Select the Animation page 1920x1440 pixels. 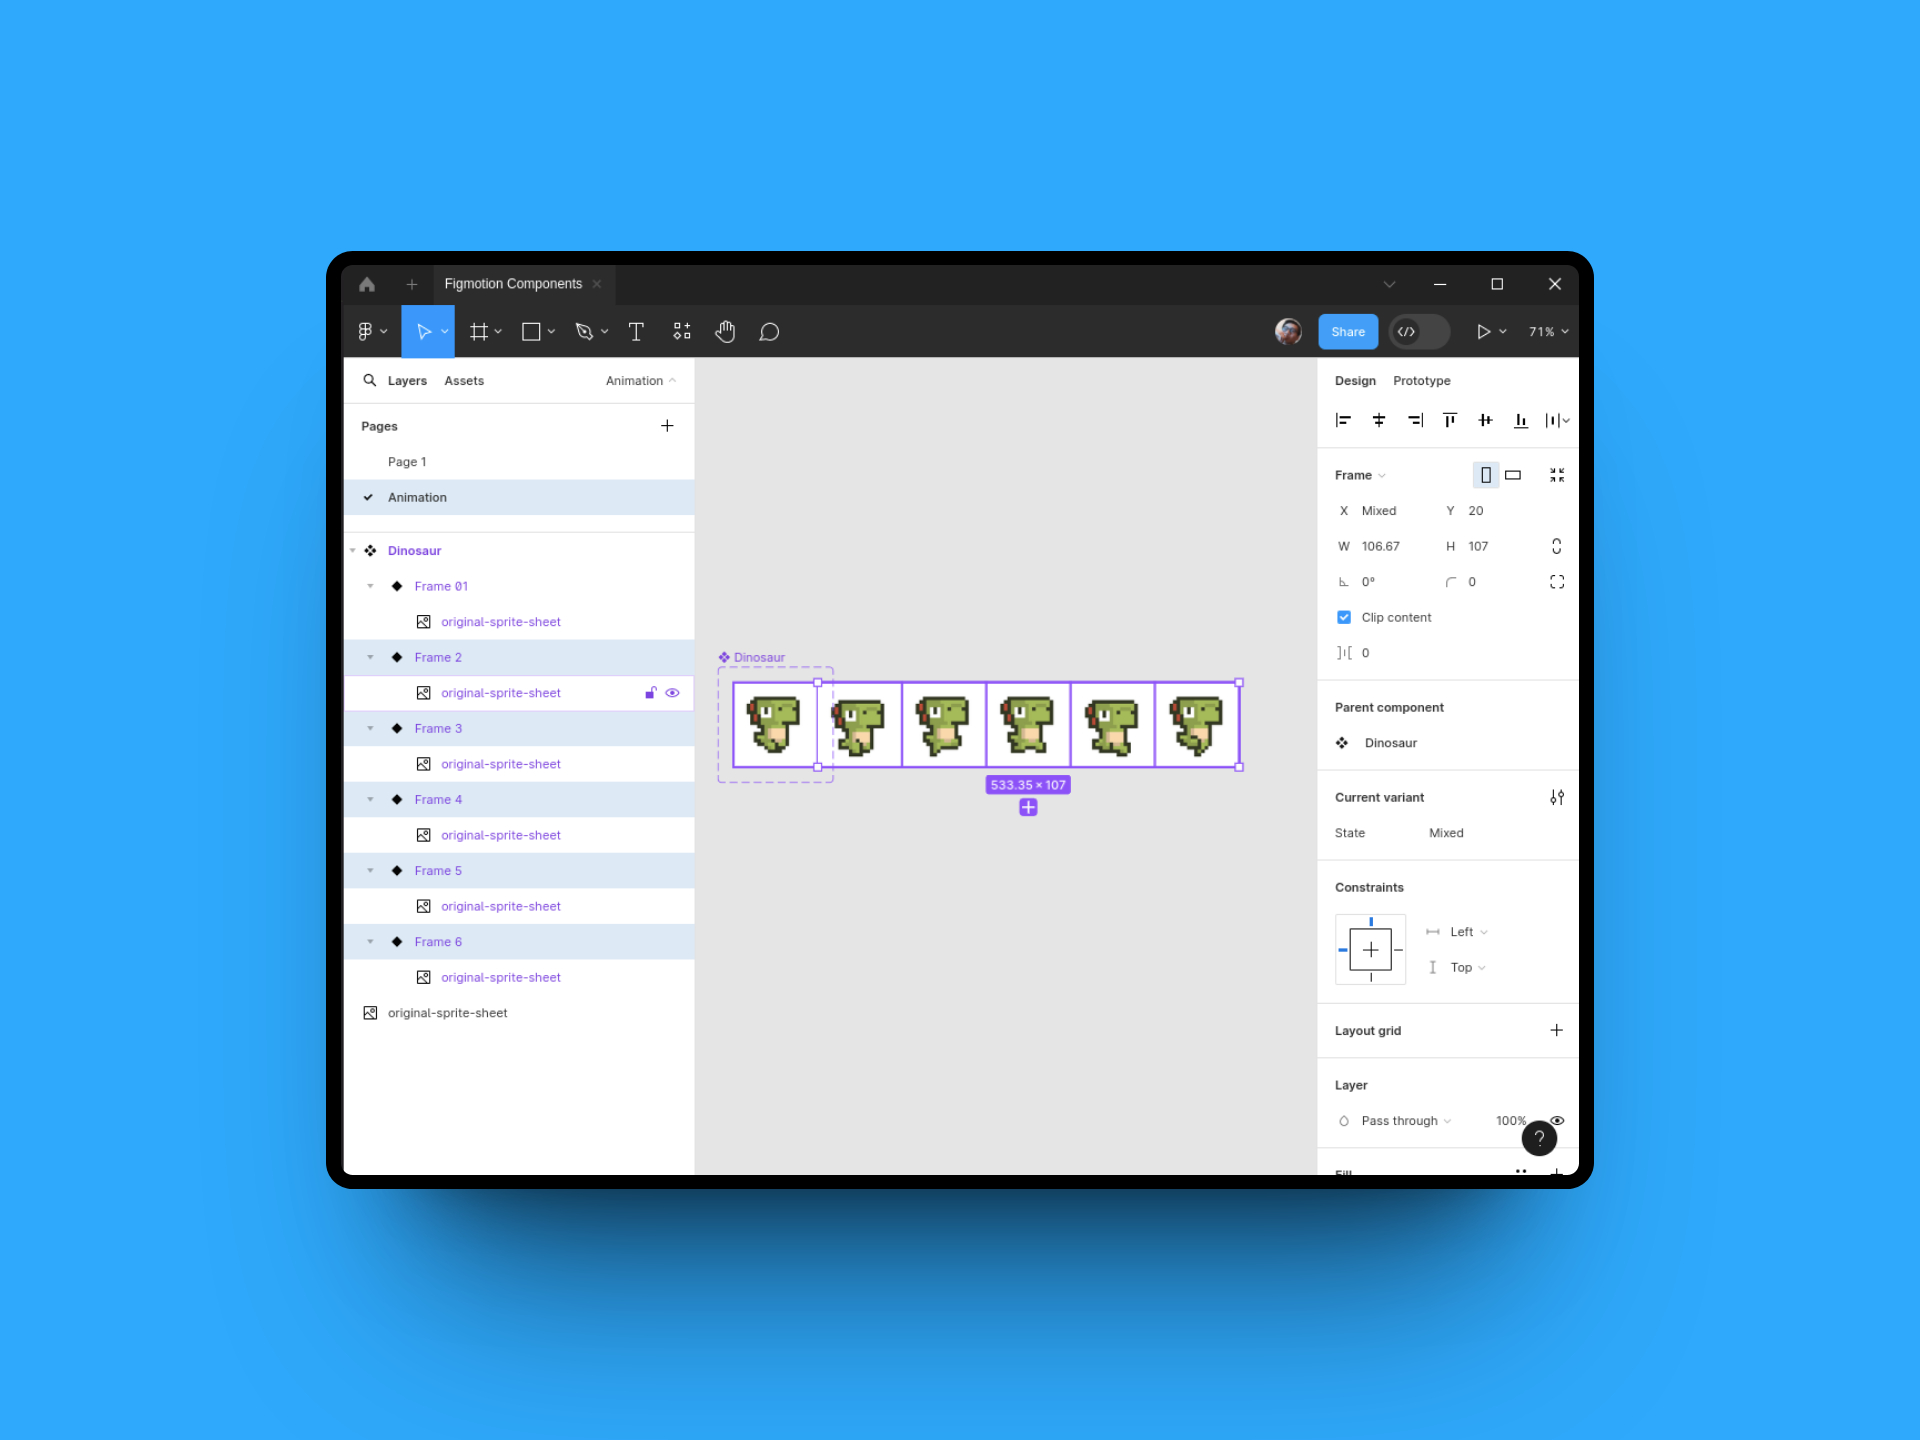417,498
